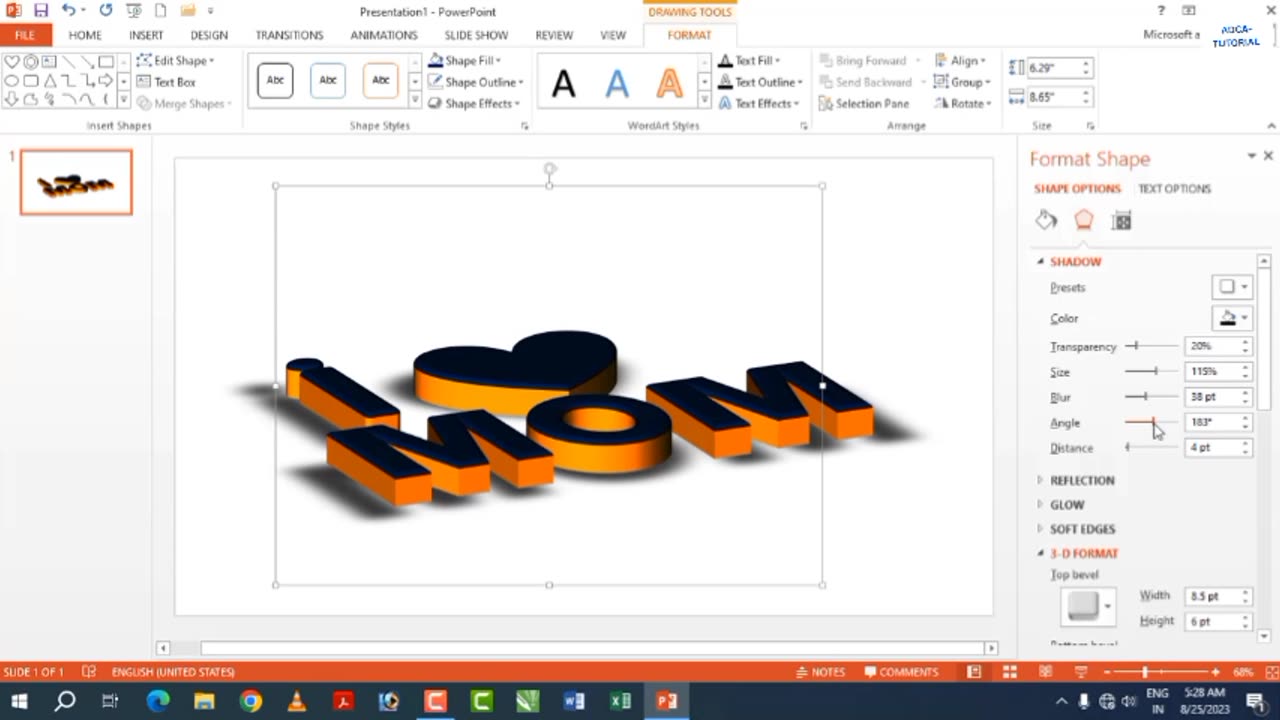Toggle the COMMENTS pane in status bar
Screen dimensions: 1280x720
[x=901, y=672]
